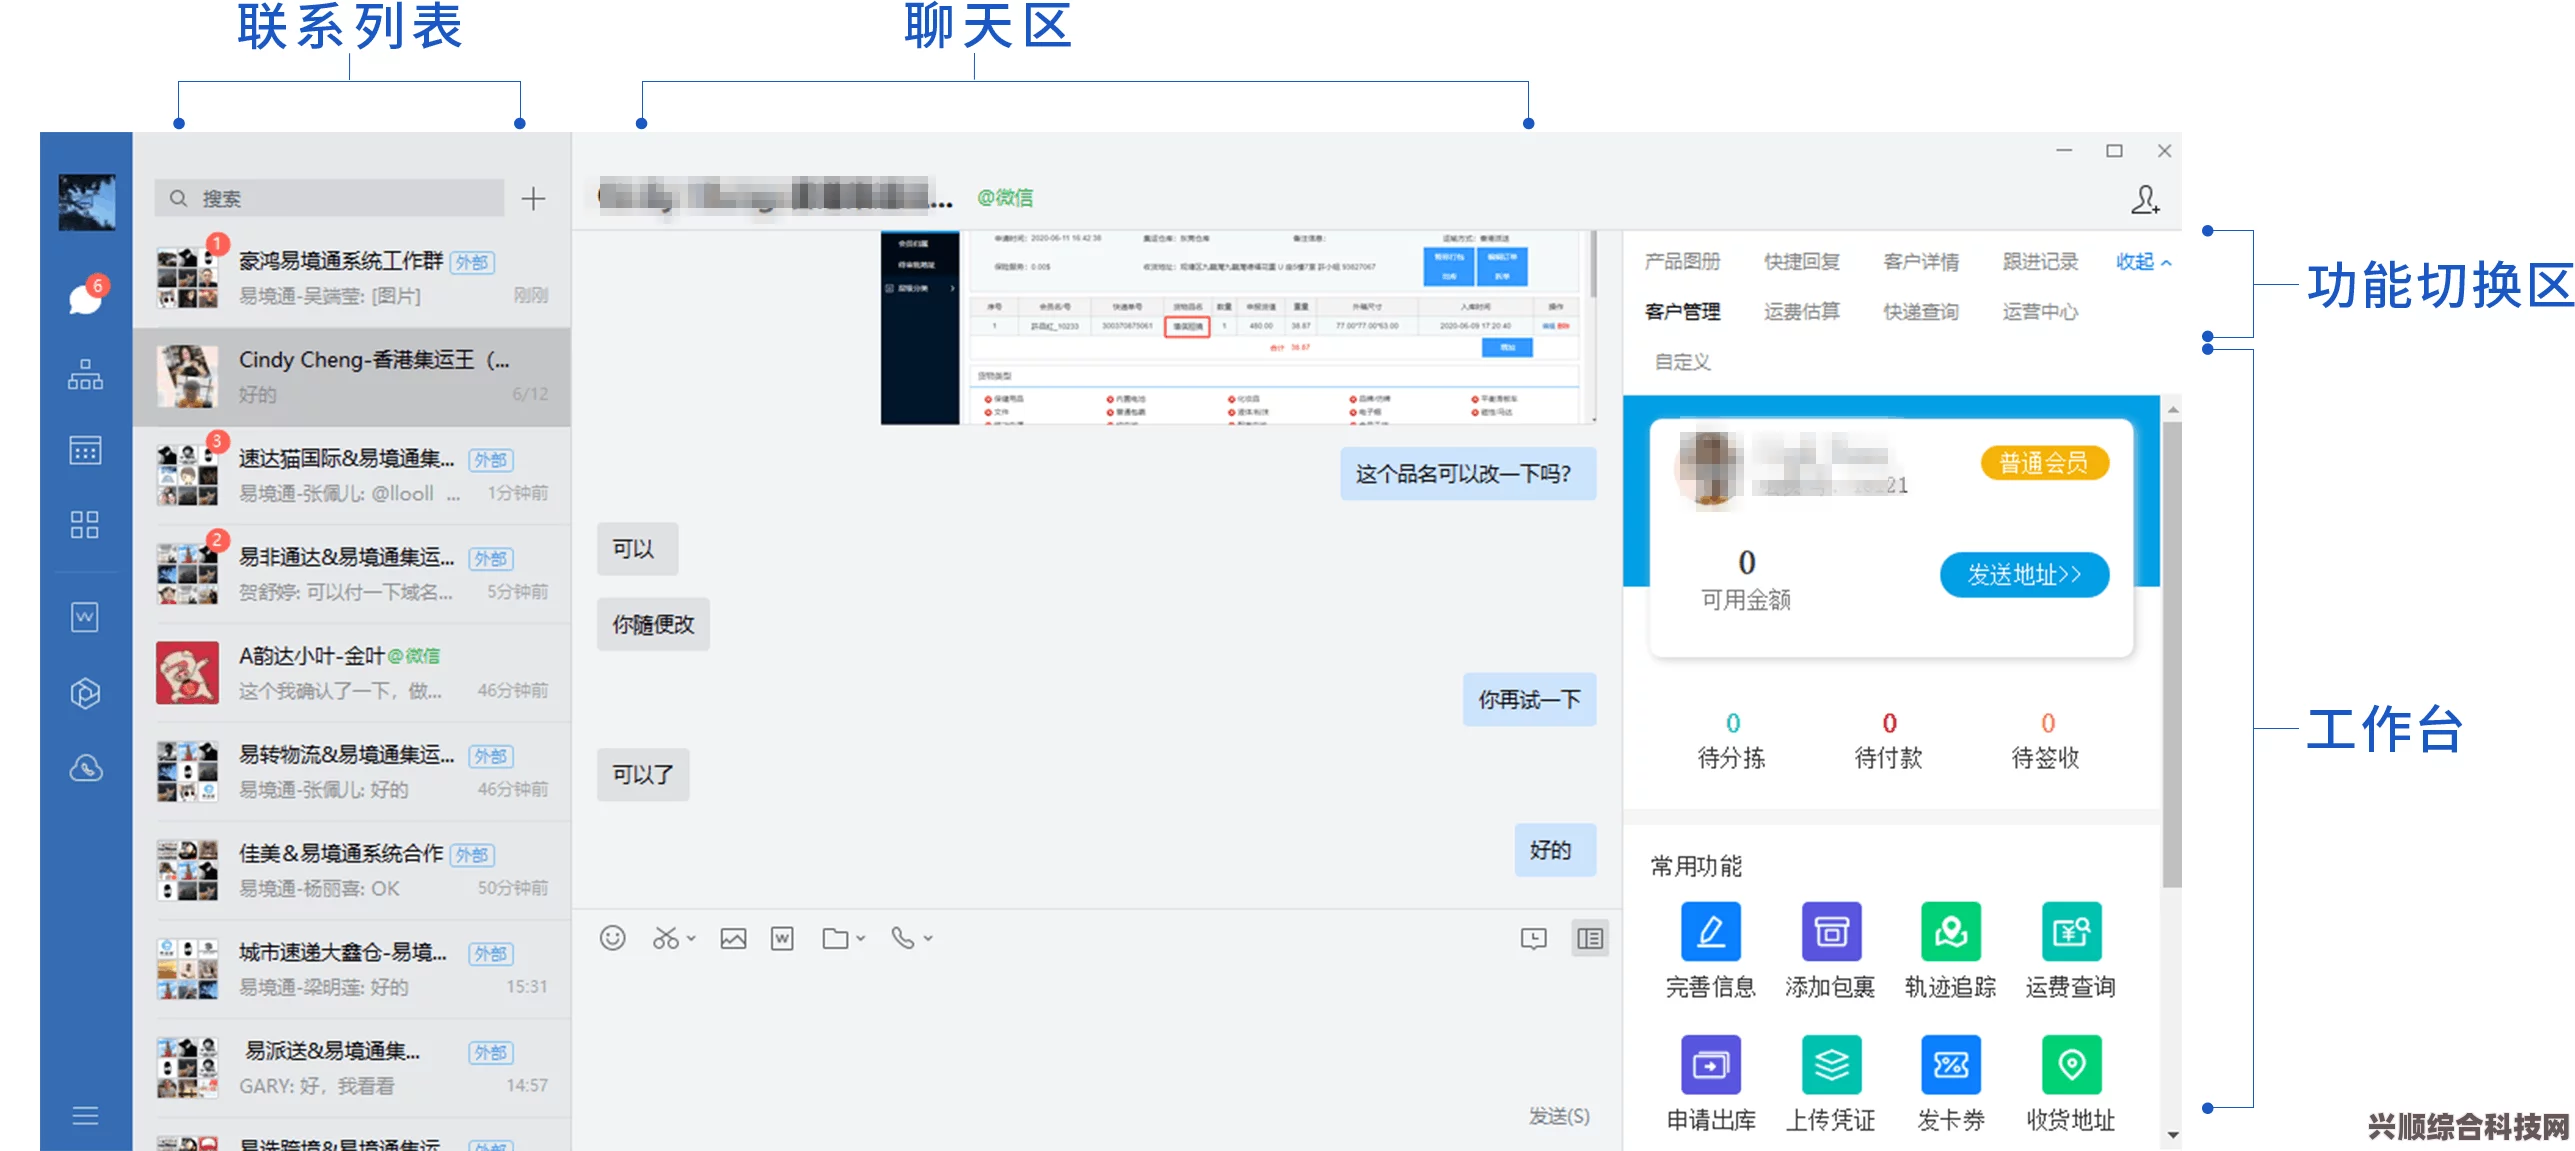Viewport: 2575px width, 1151px height.
Task: Open the 豪鸿易境通系统工作群 conversation
Action: tap(352, 278)
